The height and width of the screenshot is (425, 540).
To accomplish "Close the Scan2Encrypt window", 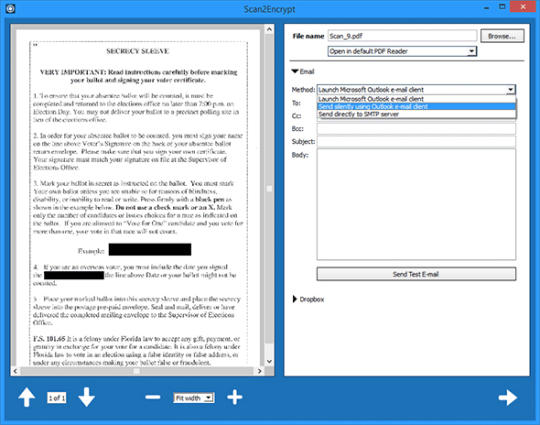I will coord(523,7).
